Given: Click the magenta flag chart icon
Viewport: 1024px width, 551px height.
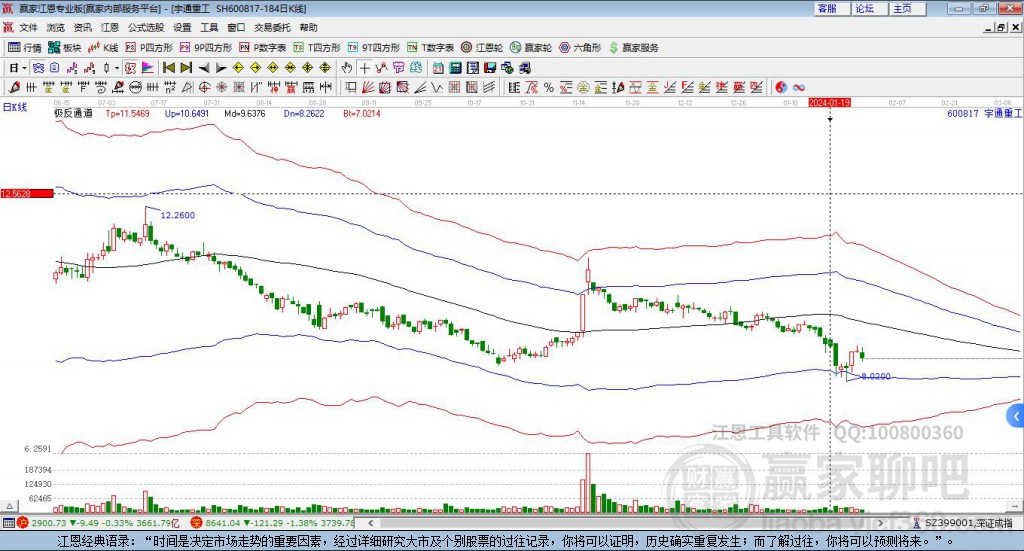Looking at the screenshot, I should coord(148,68).
